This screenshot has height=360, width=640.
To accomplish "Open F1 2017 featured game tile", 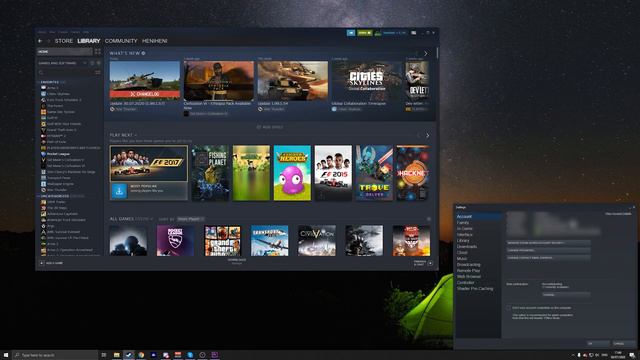I will (149, 163).
